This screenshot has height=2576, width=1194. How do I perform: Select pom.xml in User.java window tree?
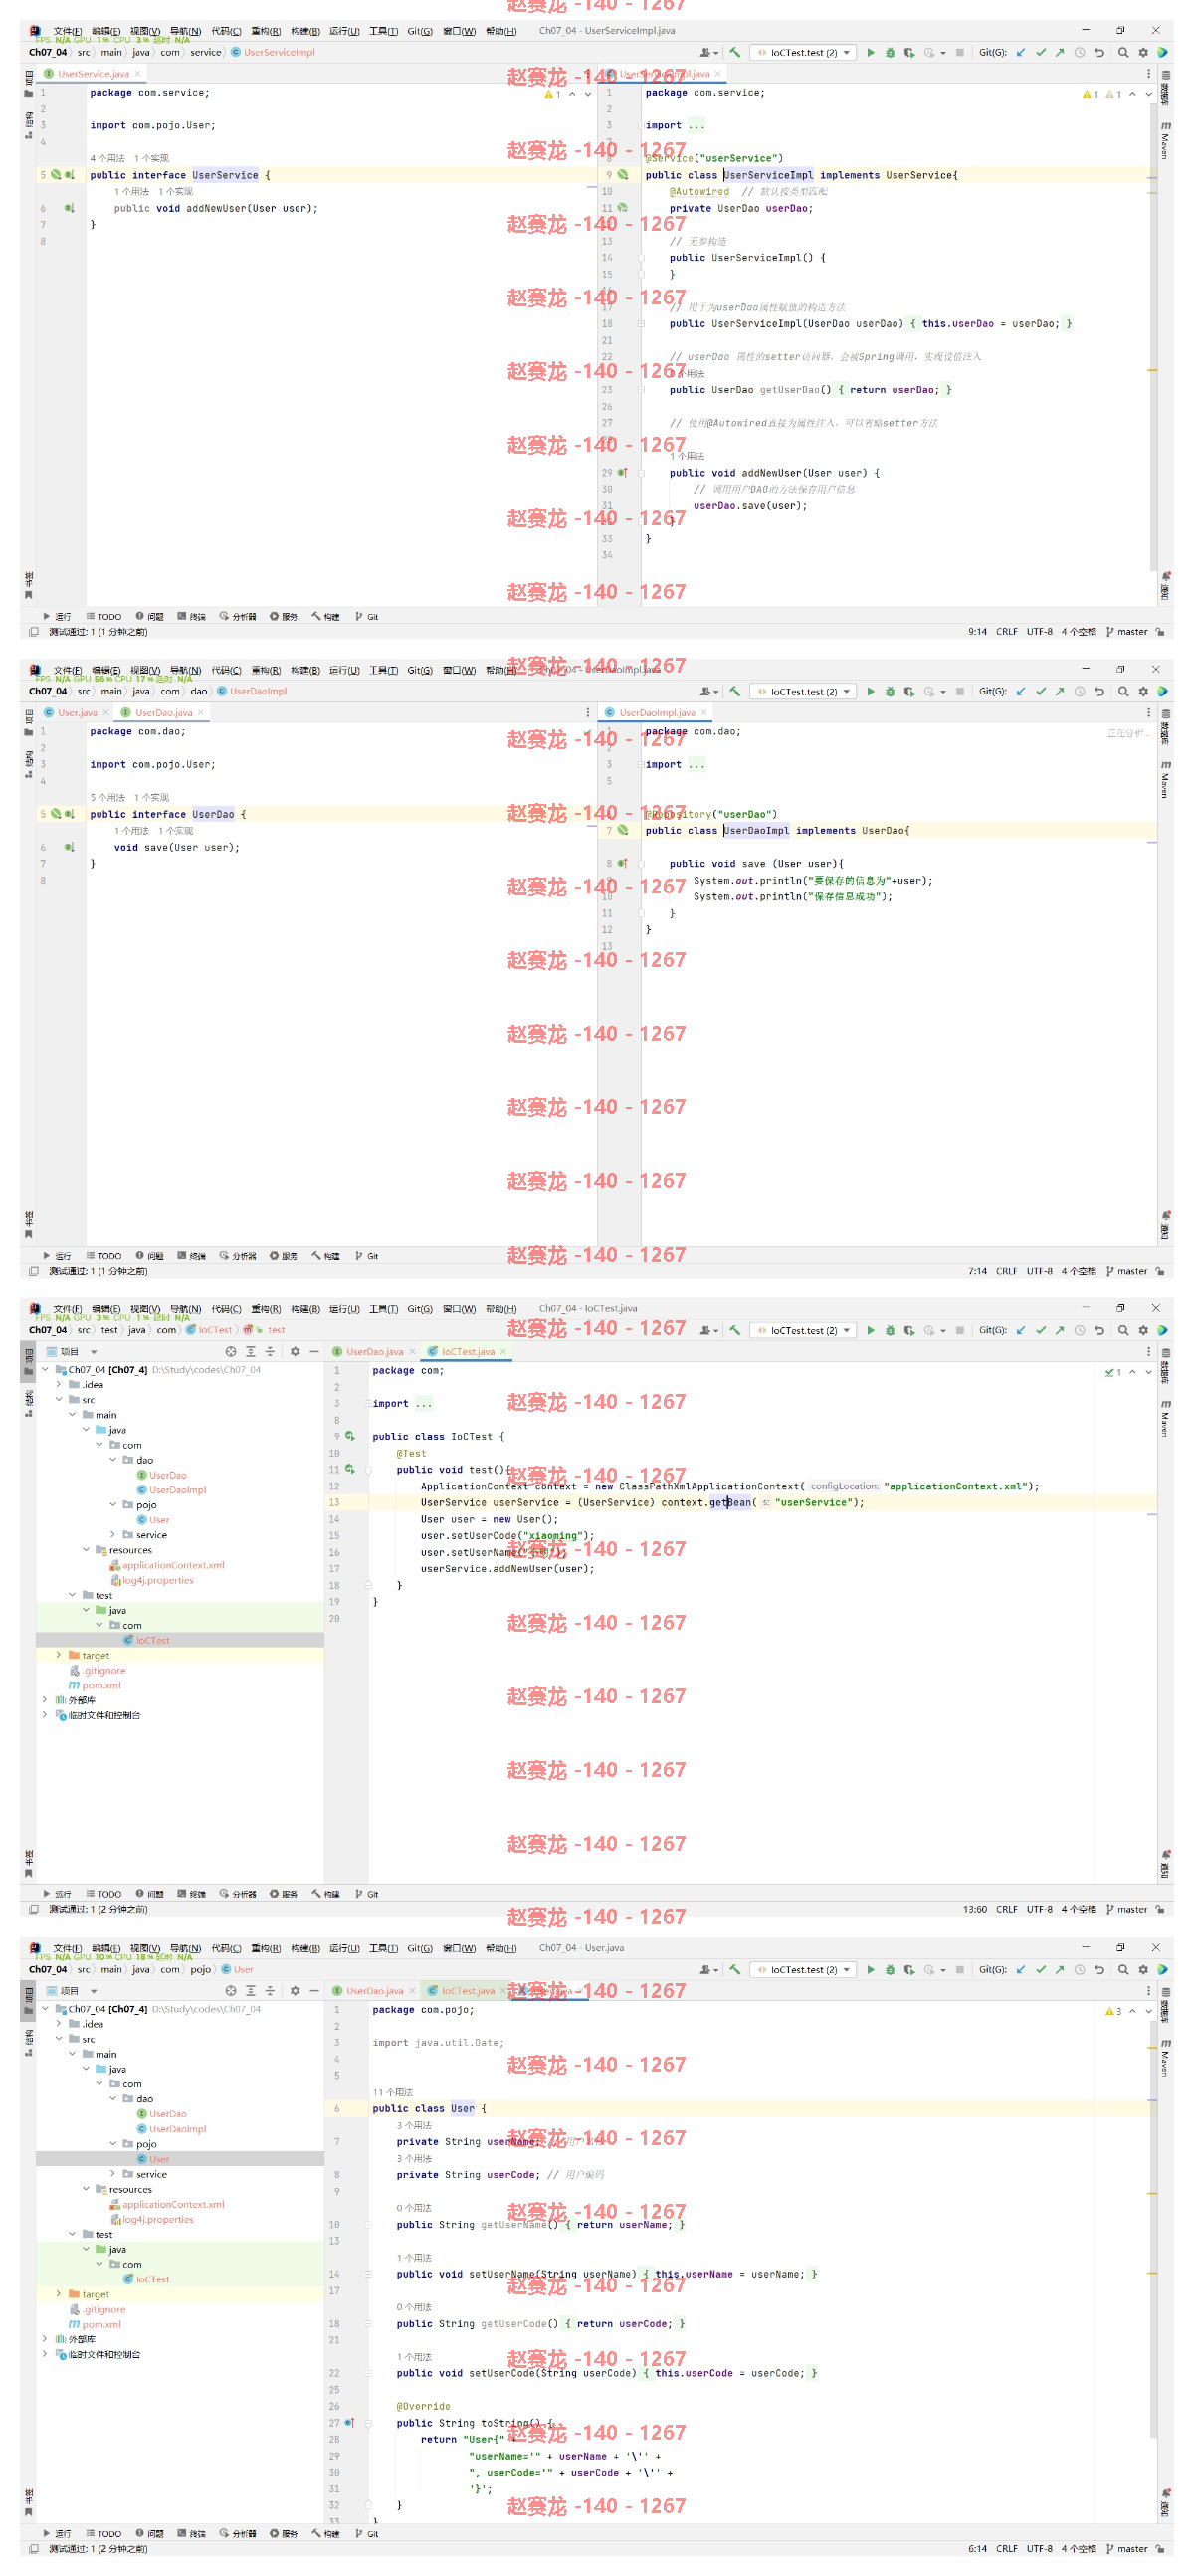click(x=101, y=2324)
